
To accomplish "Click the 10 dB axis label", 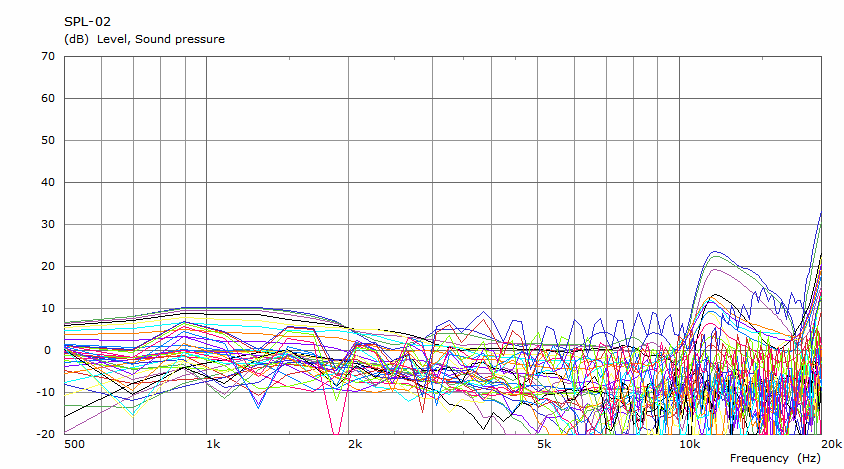I will [48, 308].
